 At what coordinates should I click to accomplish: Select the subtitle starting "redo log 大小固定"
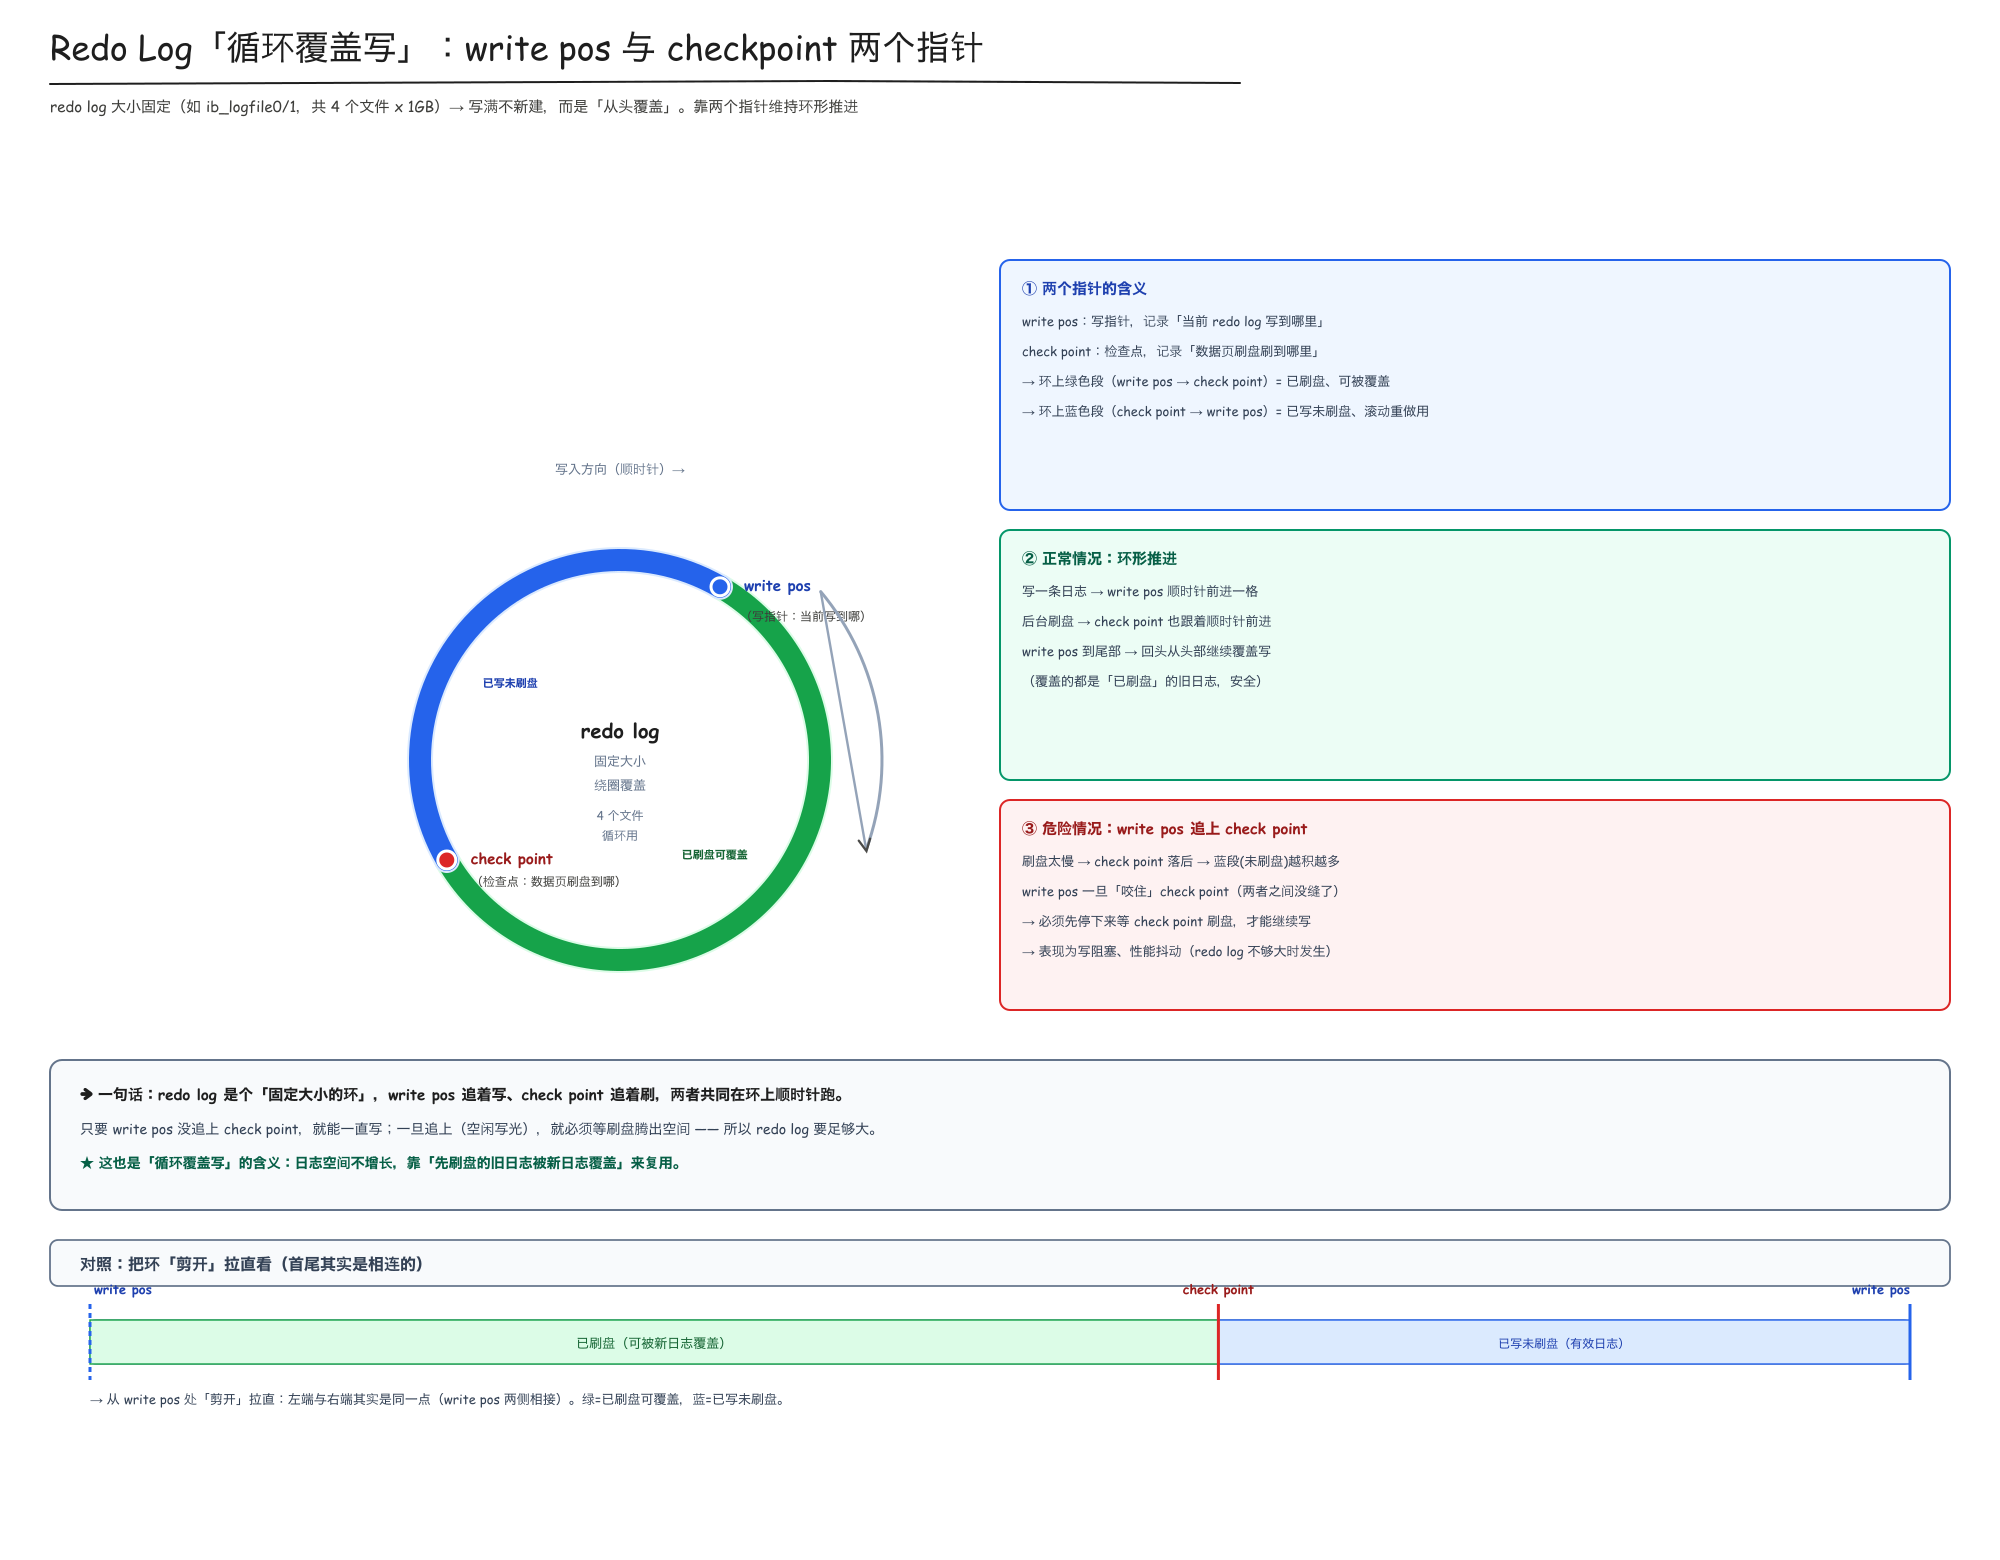[x=454, y=107]
